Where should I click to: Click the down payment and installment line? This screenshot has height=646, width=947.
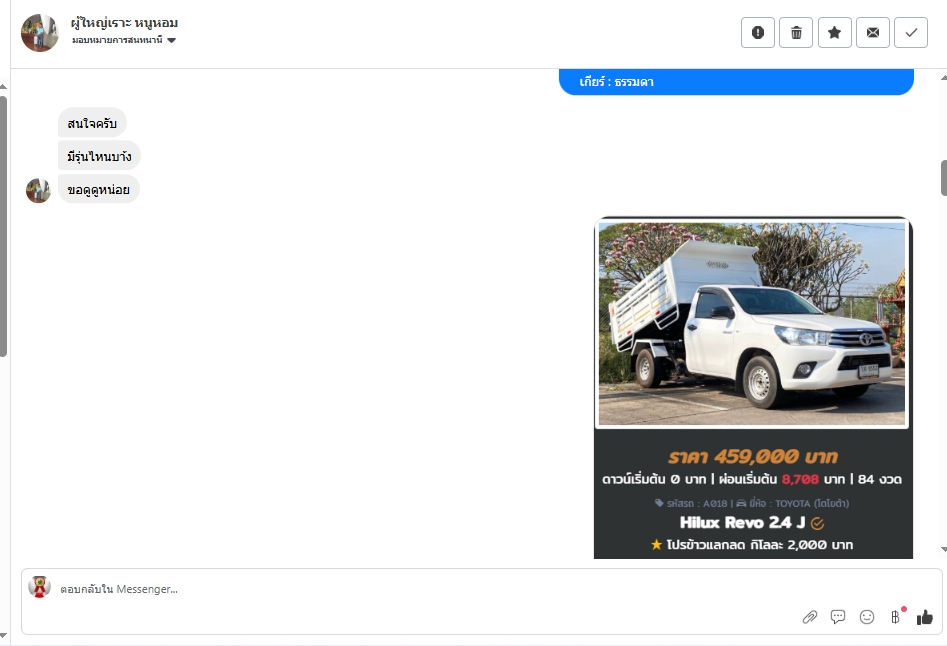(752, 479)
